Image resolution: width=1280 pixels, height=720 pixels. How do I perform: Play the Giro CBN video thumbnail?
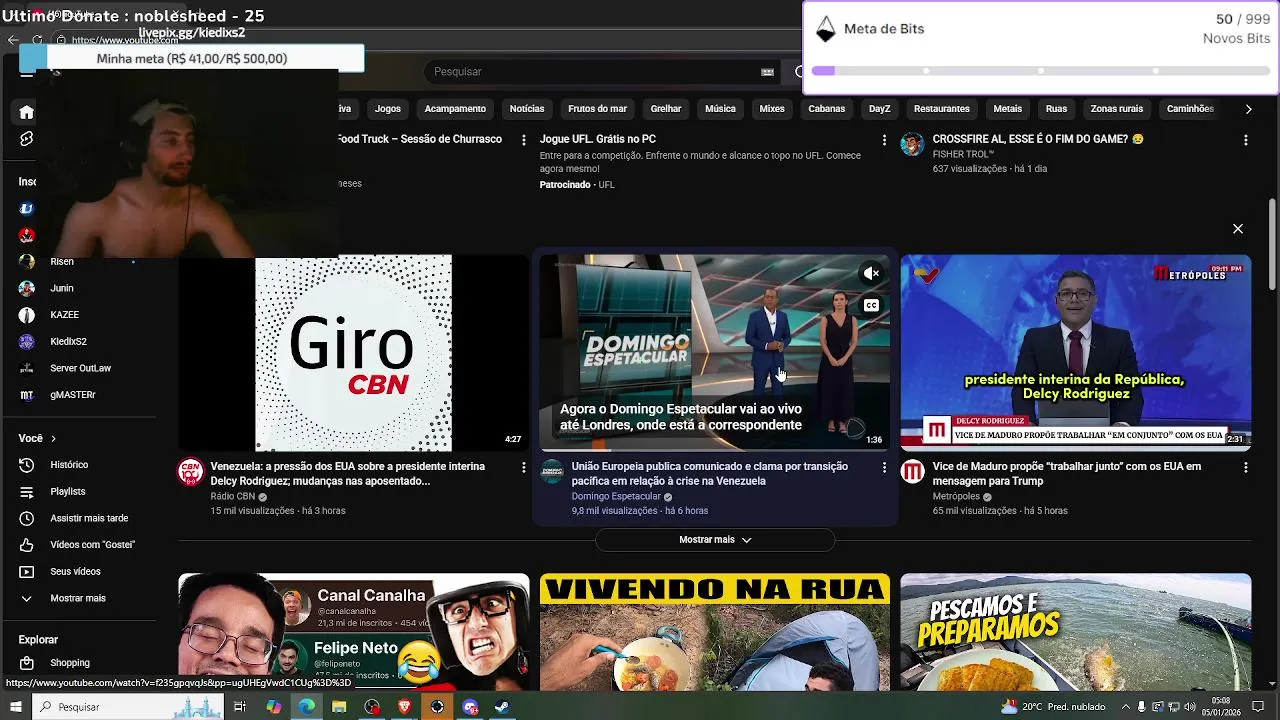click(353, 353)
